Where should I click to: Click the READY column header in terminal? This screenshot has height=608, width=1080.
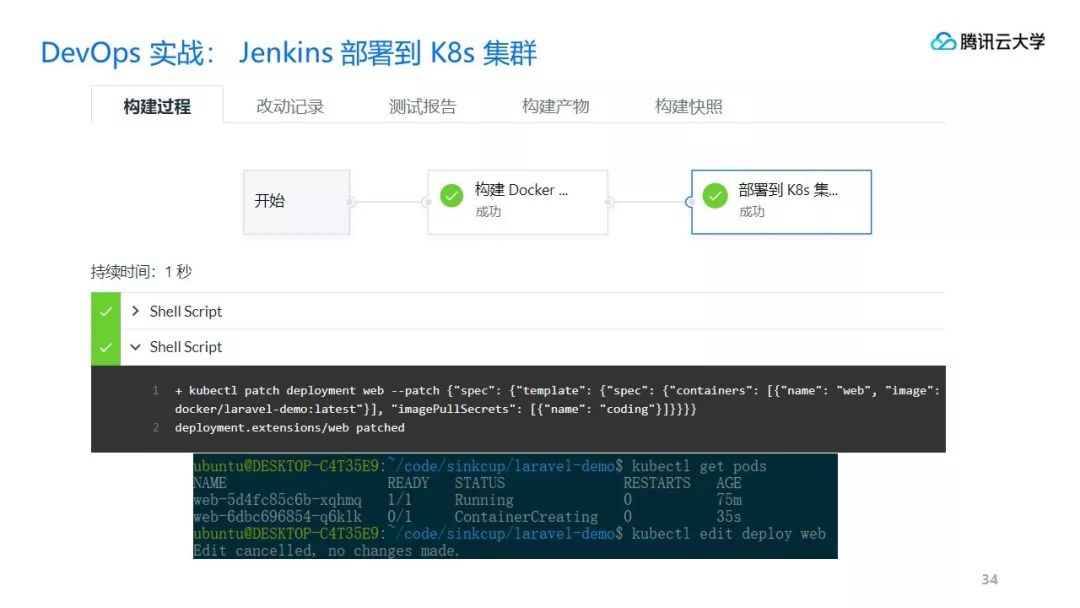point(408,483)
